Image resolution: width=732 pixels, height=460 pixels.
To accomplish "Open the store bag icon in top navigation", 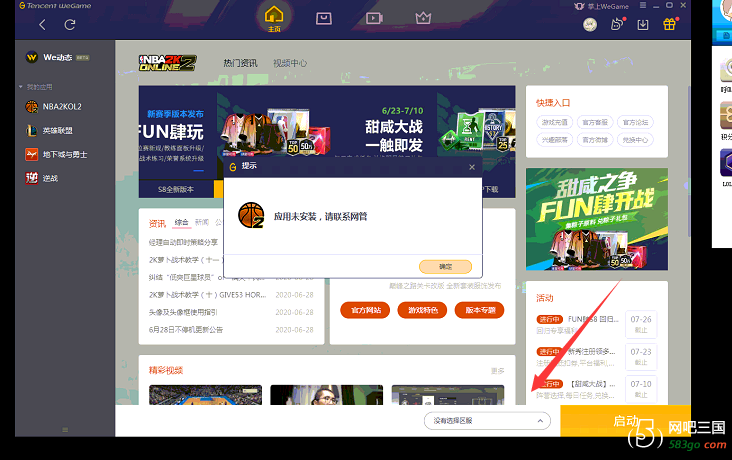I will [x=324, y=19].
